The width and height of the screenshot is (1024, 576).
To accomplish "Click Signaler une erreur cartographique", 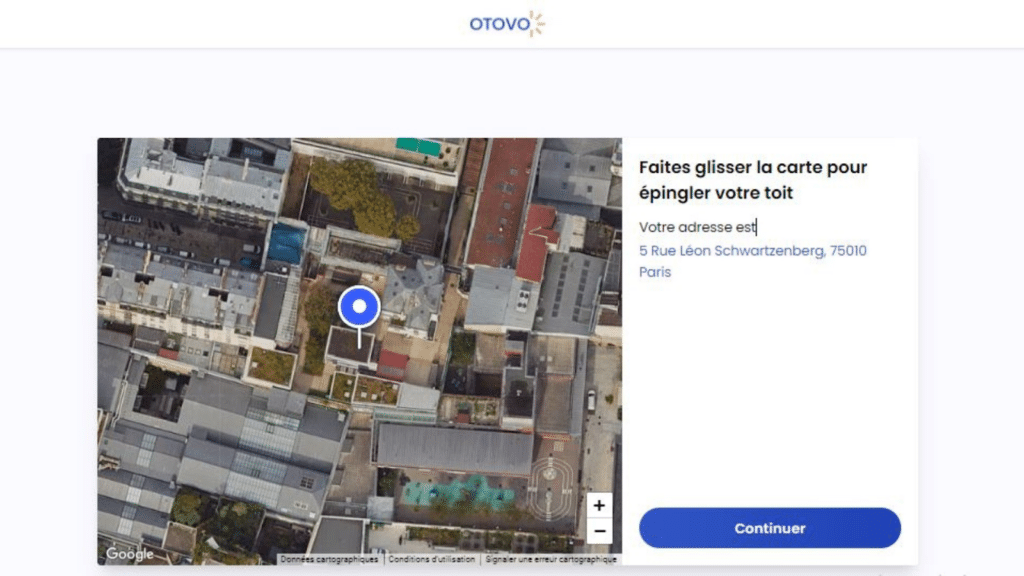I will (x=551, y=560).
